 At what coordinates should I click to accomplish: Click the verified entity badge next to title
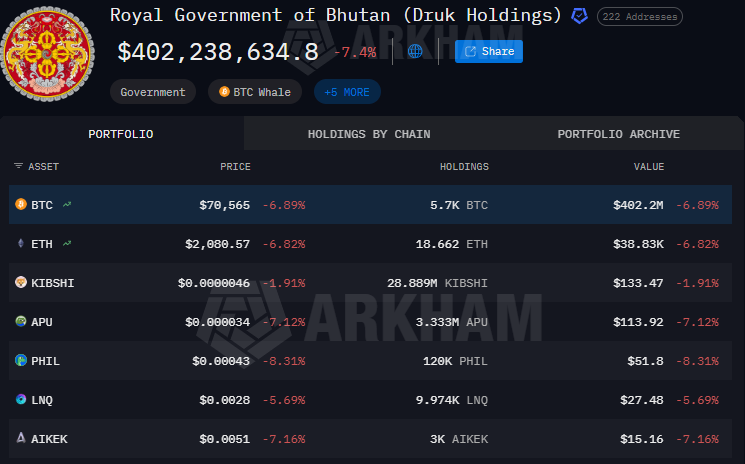[579, 16]
